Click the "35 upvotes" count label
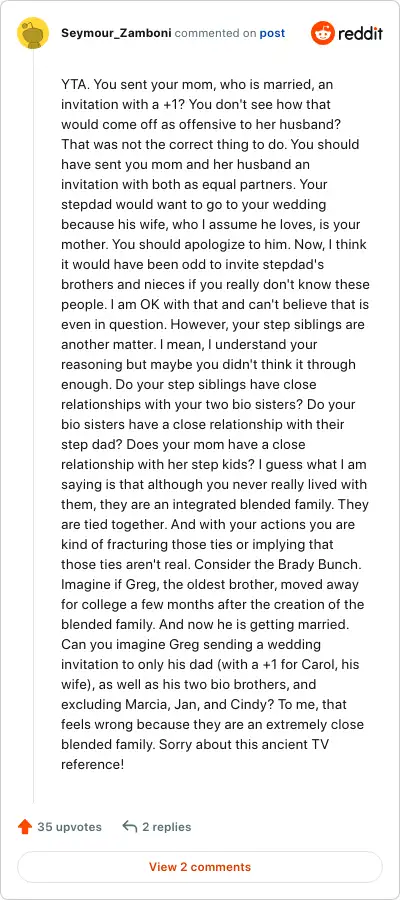The image size is (400, 900). pyautogui.click(x=69, y=827)
